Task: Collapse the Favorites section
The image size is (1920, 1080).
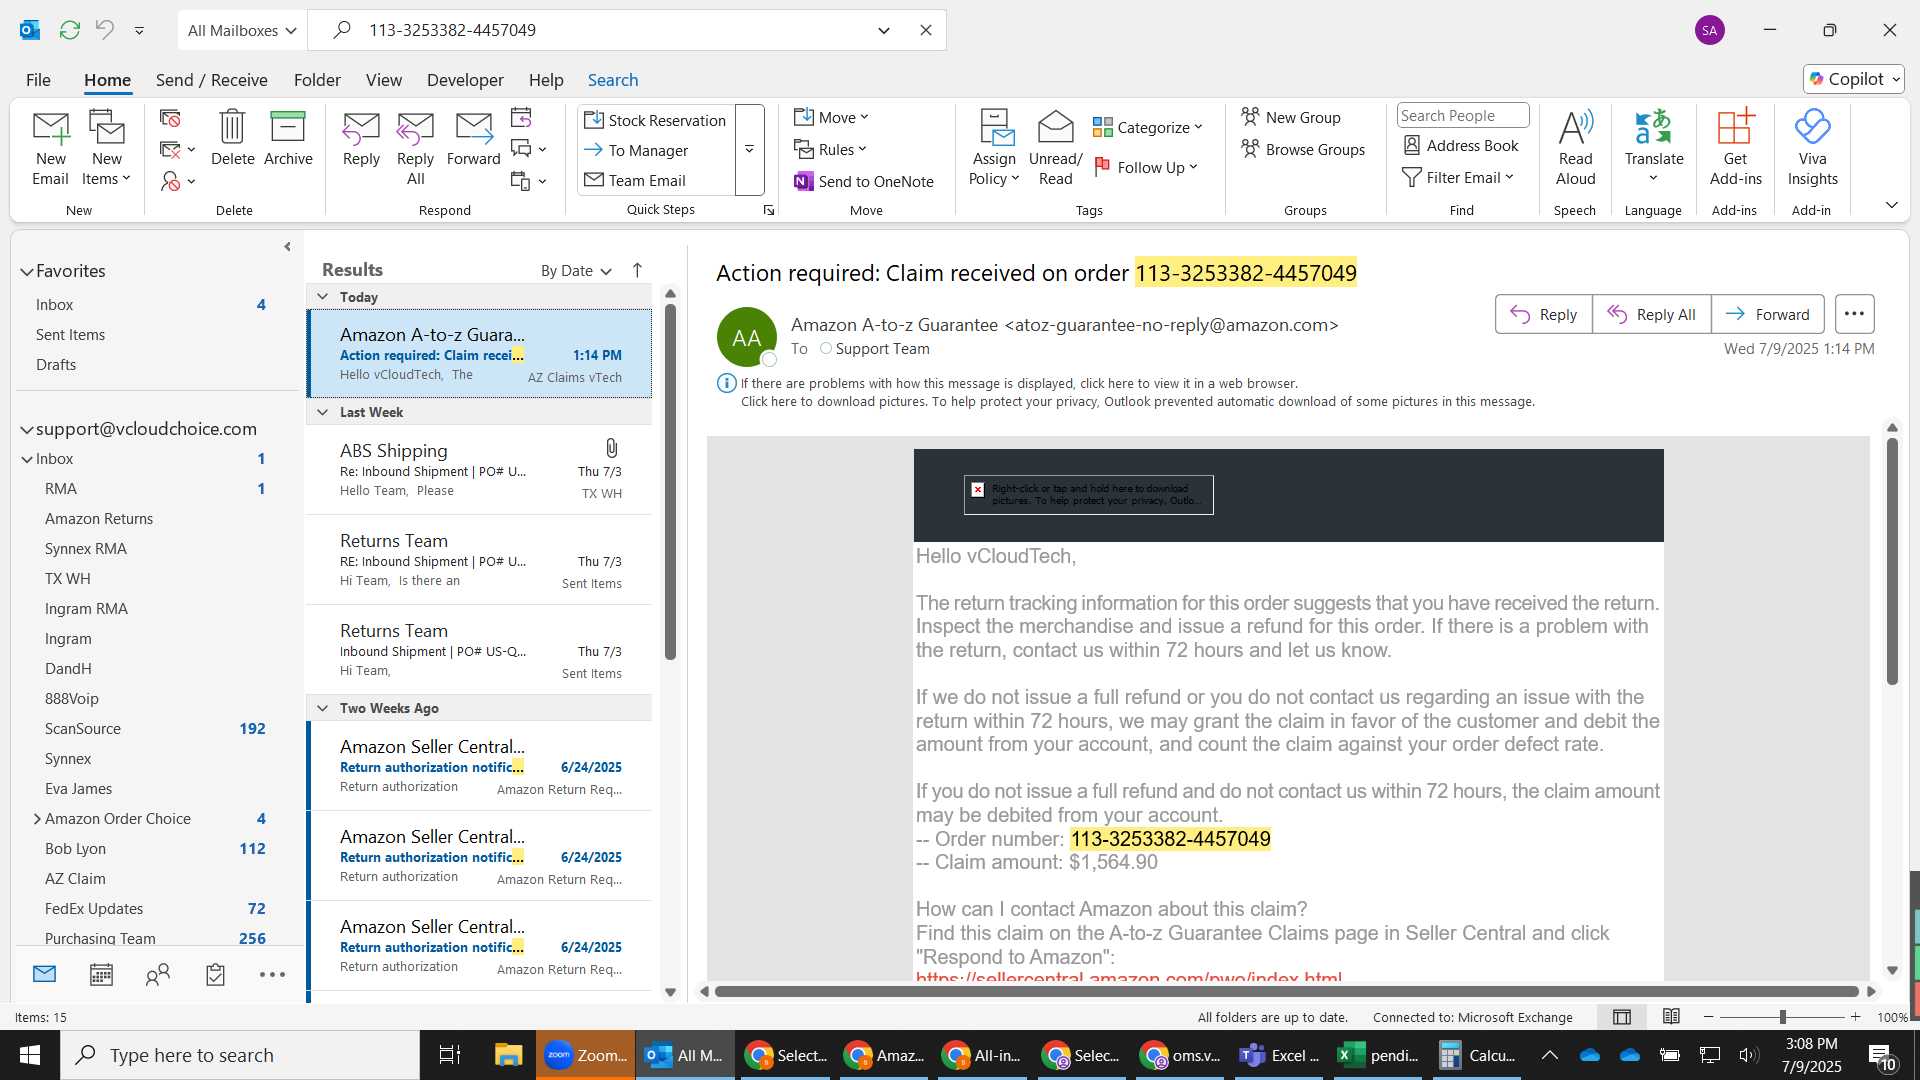Action: click(26, 272)
